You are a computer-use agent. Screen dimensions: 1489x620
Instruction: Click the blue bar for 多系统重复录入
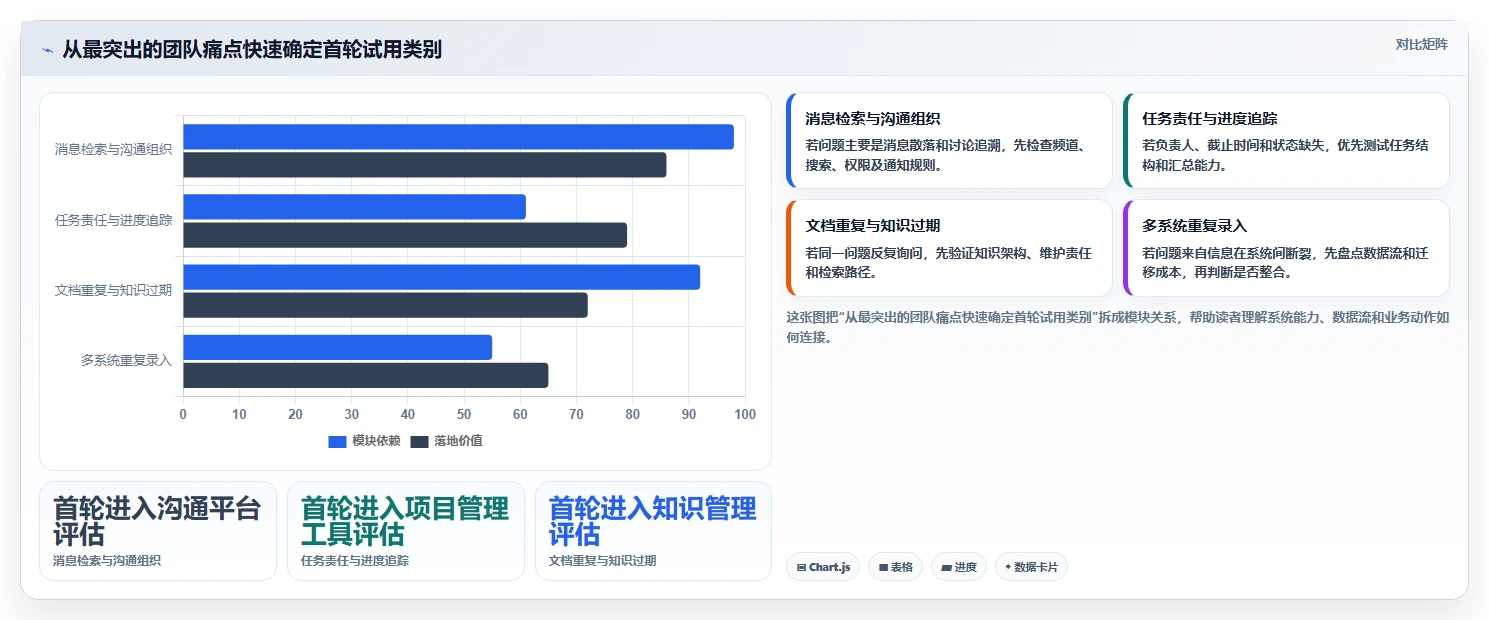point(337,347)
